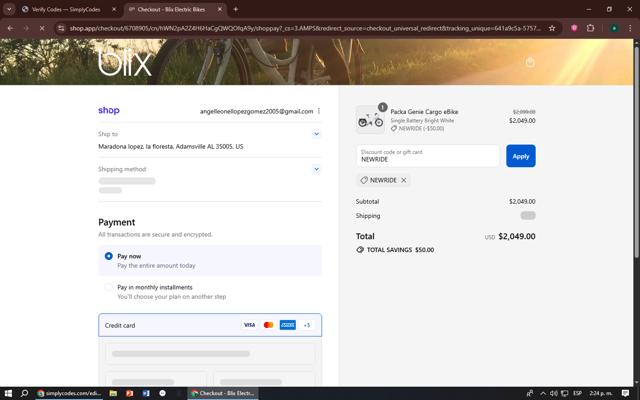
Task: Open File Explorer from taskbar
Action: click(113, 393)
